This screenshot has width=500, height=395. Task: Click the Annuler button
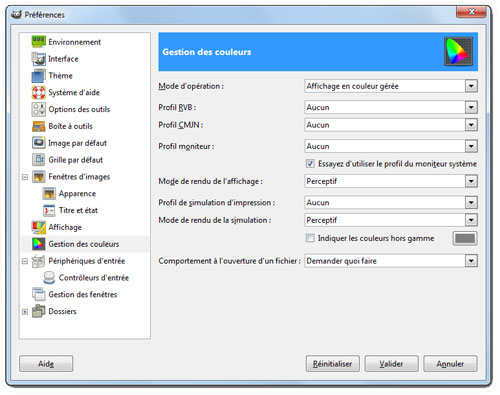pos(450,364)
